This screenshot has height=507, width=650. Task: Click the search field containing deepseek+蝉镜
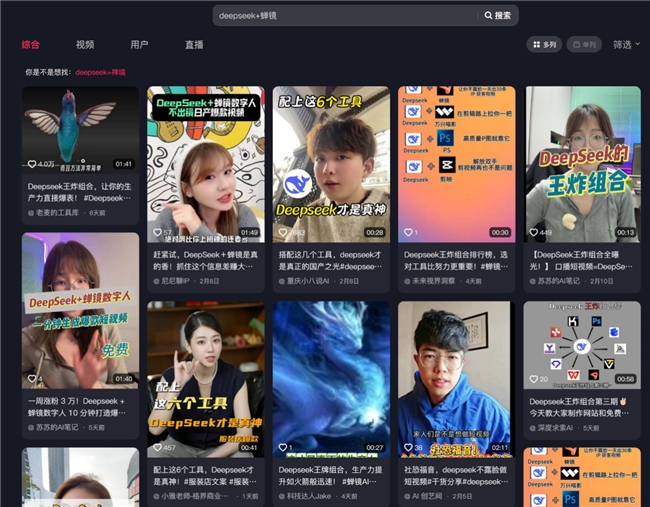[345, 16]
